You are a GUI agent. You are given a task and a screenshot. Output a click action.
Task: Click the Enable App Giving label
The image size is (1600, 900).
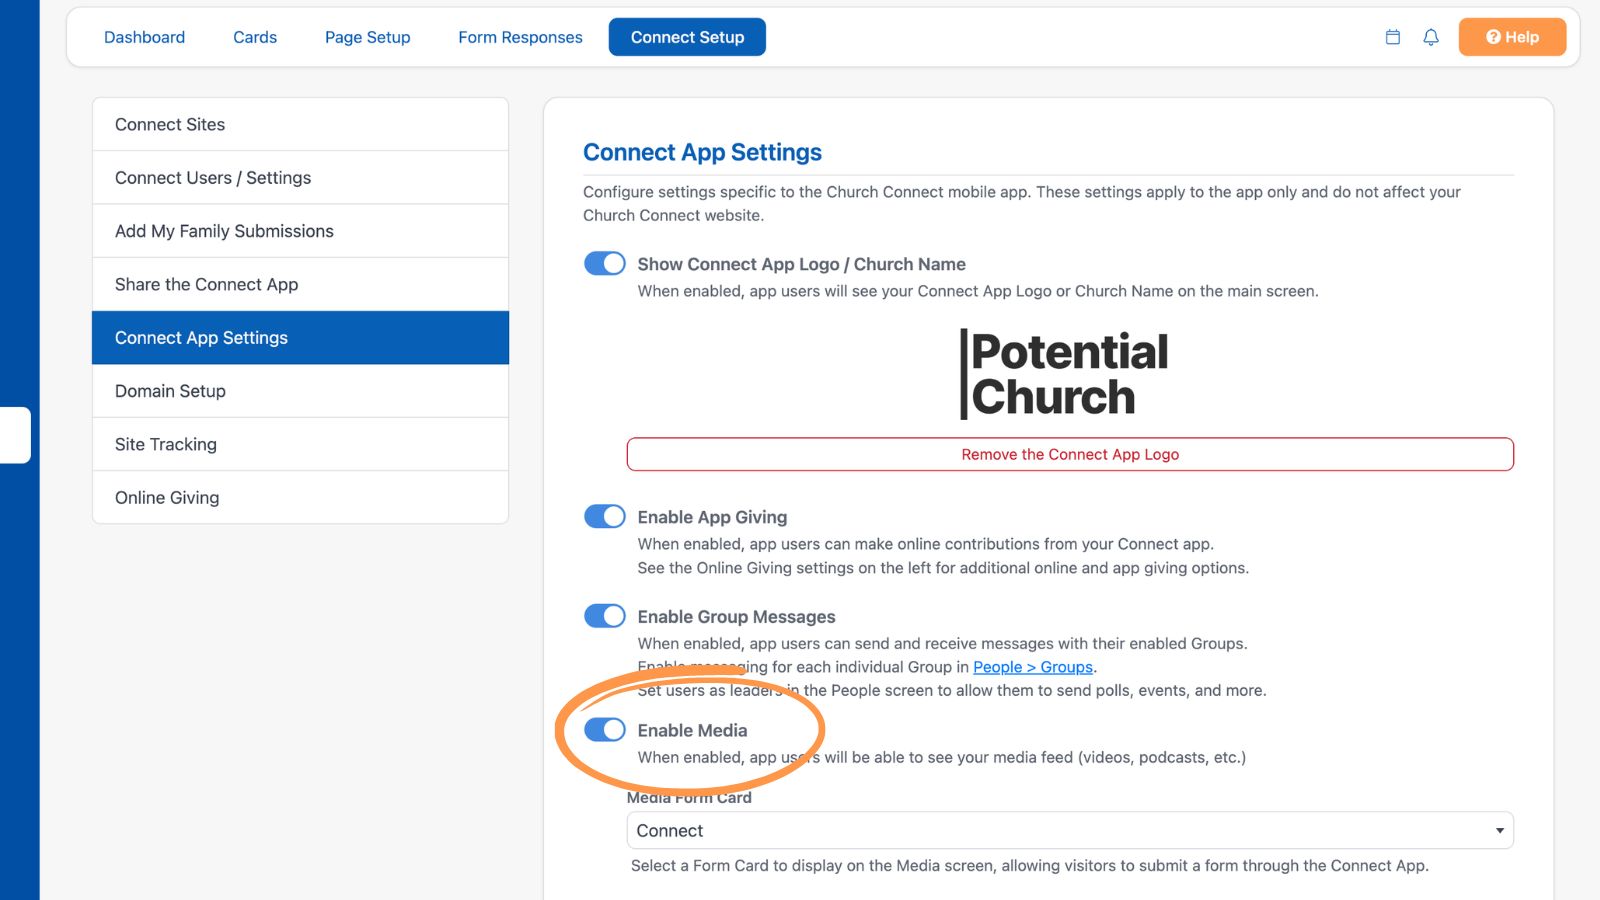pos(712,517)
